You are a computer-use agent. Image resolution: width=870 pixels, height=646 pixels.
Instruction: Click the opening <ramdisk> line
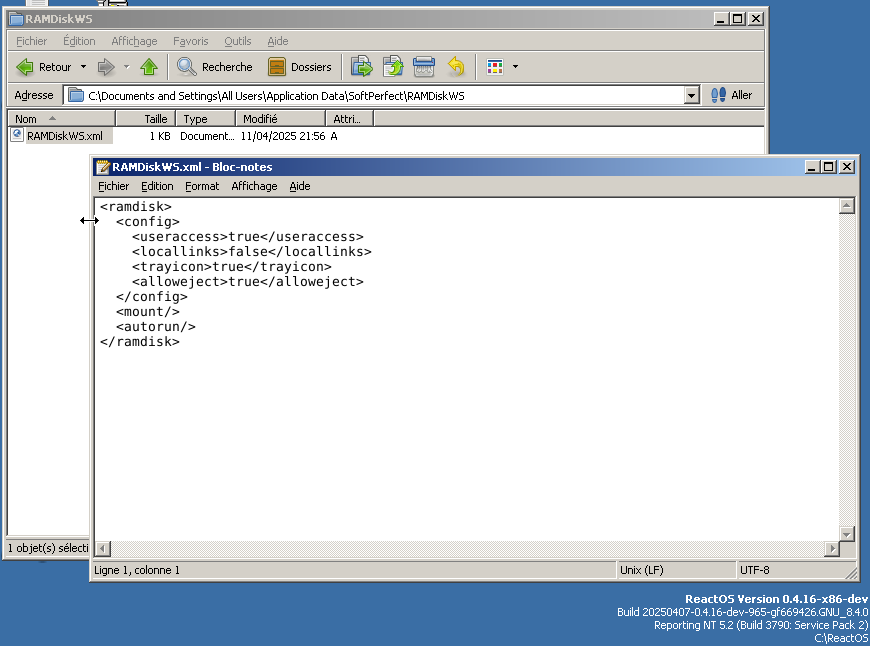(135, 207)
